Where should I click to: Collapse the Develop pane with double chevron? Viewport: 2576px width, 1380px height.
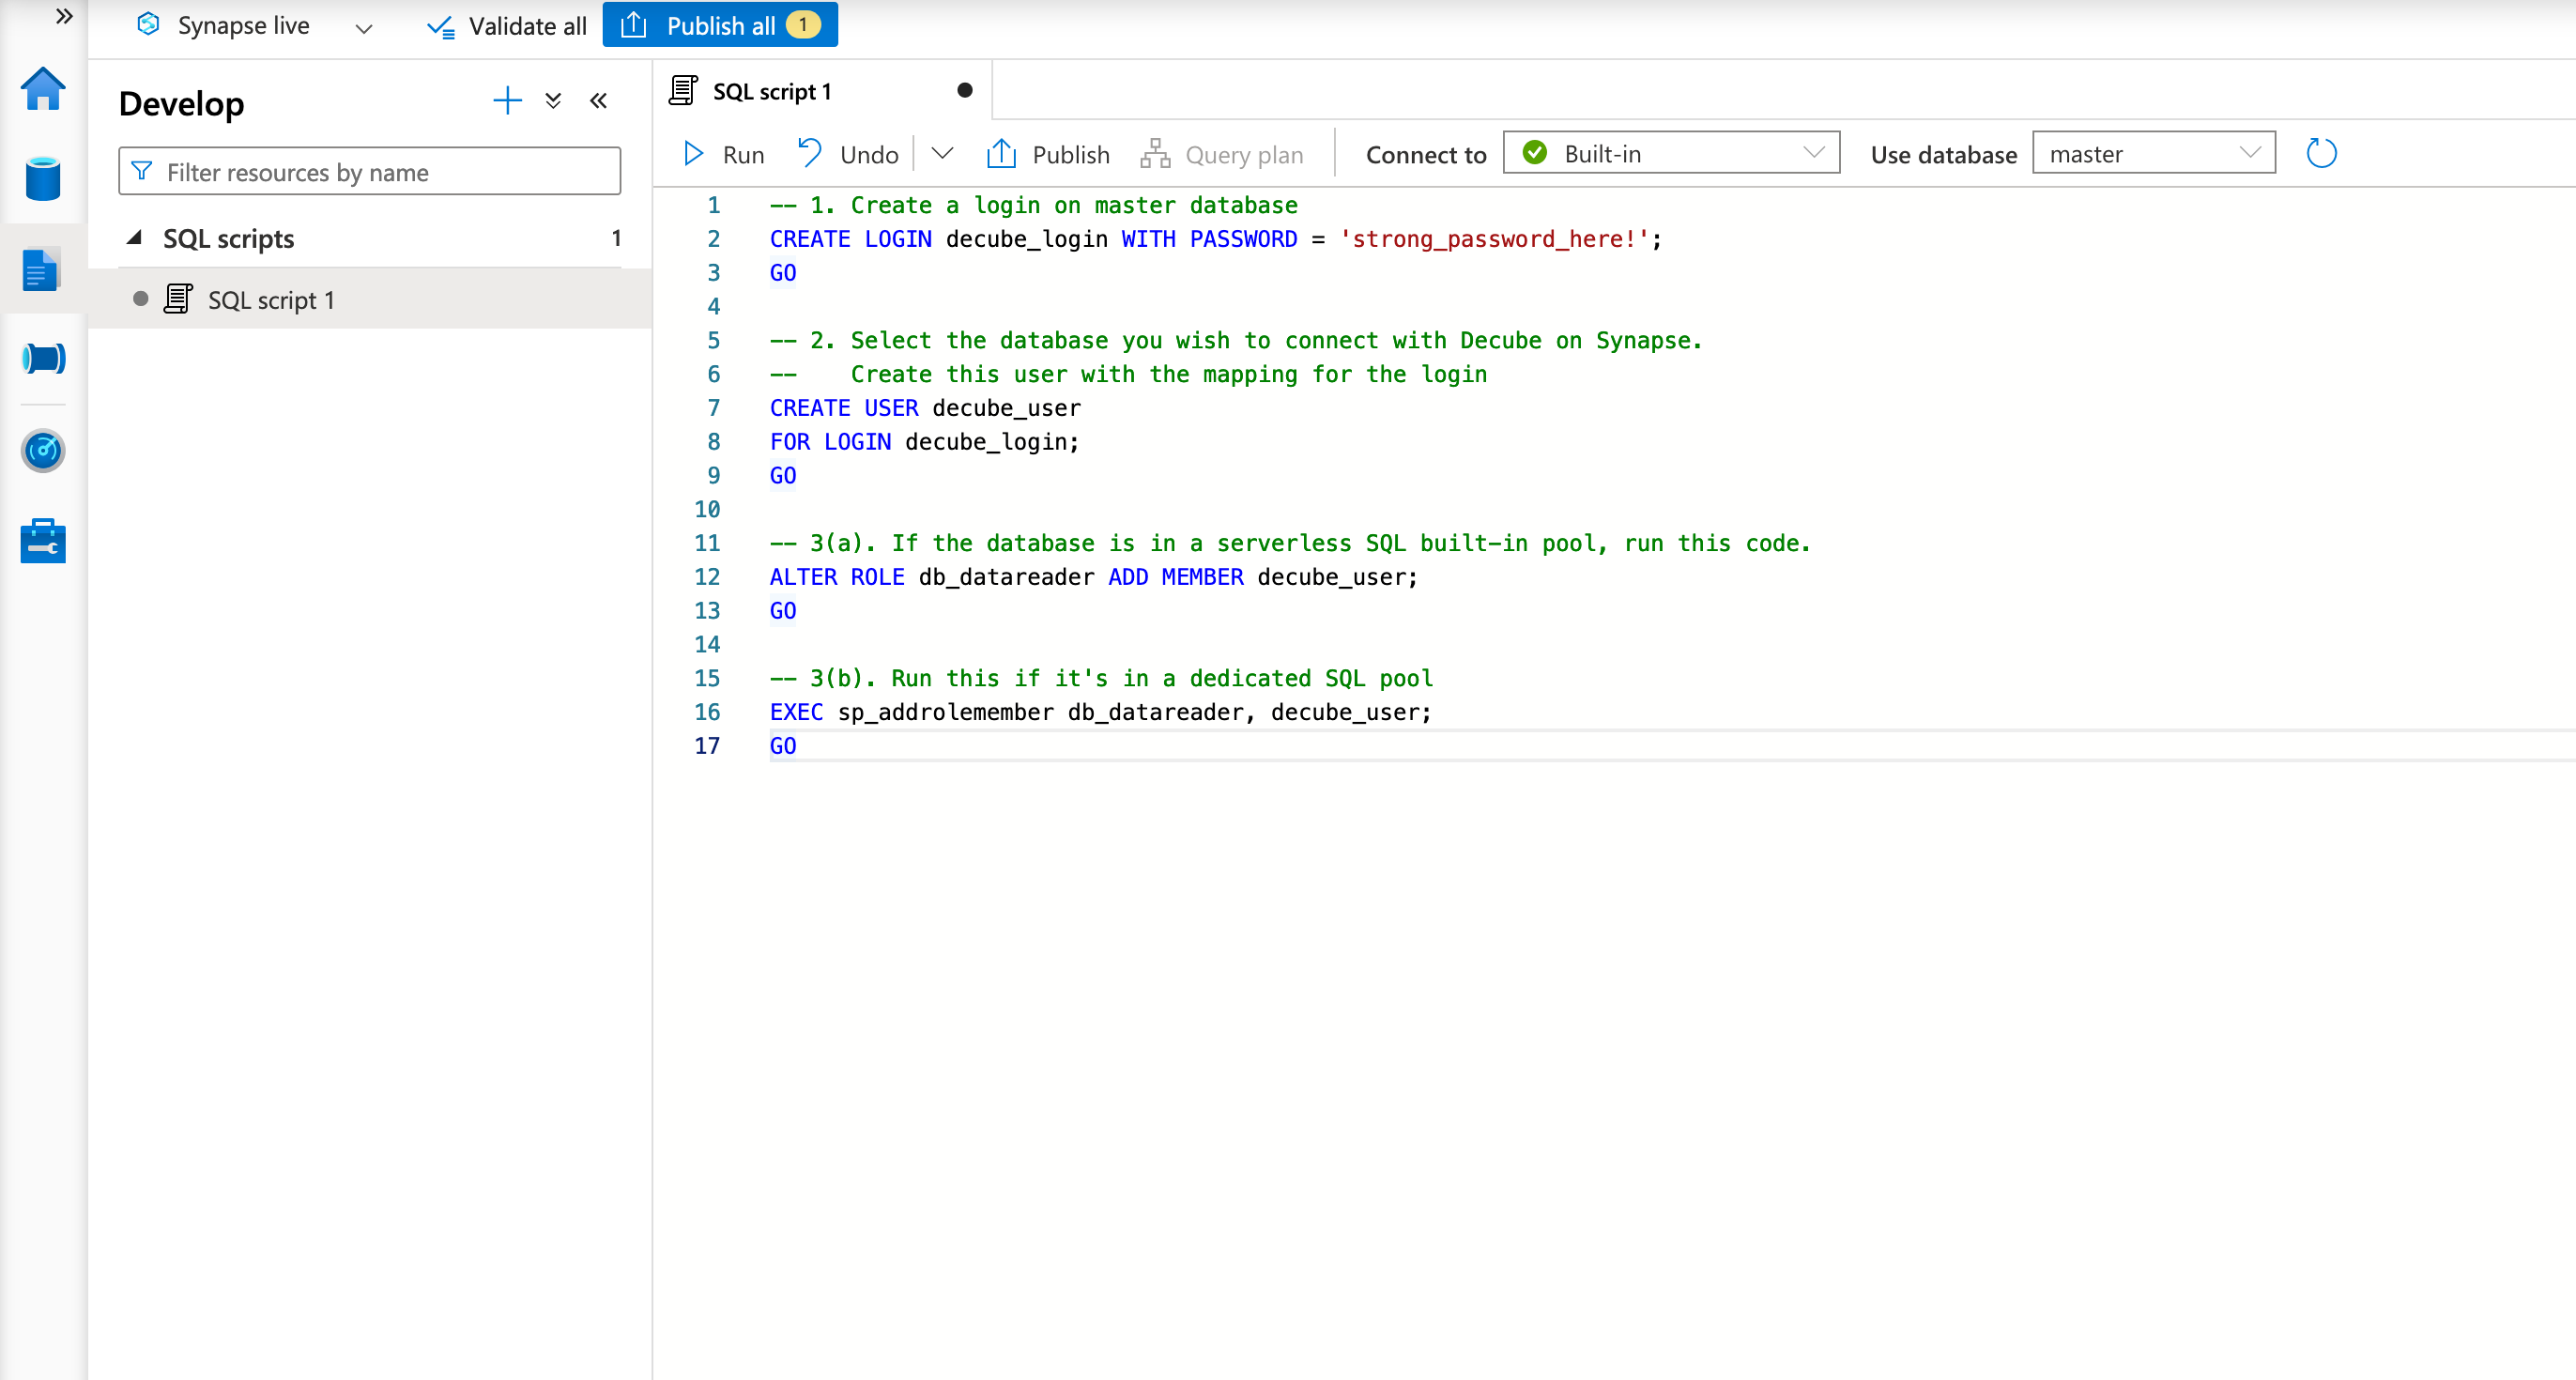point(598,101)
